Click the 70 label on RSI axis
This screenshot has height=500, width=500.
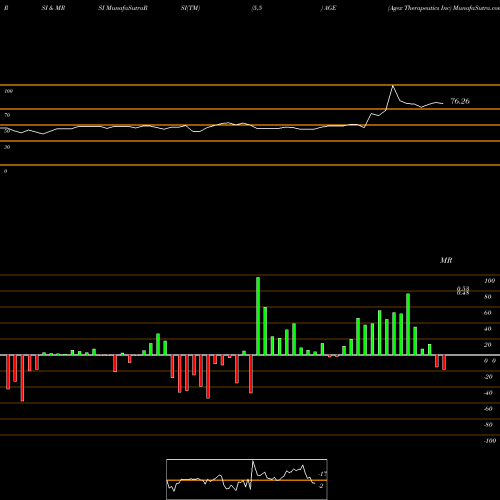7,115
